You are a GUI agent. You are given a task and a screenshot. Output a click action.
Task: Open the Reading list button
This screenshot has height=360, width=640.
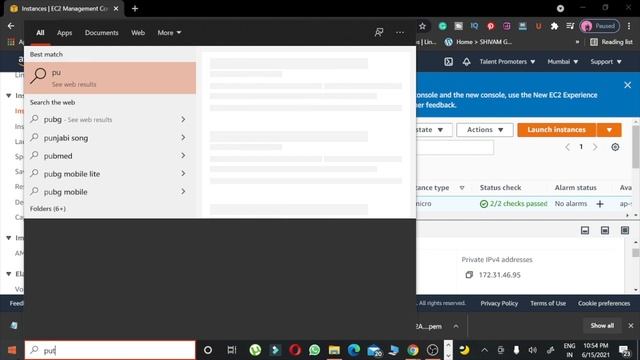pyautogui.click(x=611, y=42)
